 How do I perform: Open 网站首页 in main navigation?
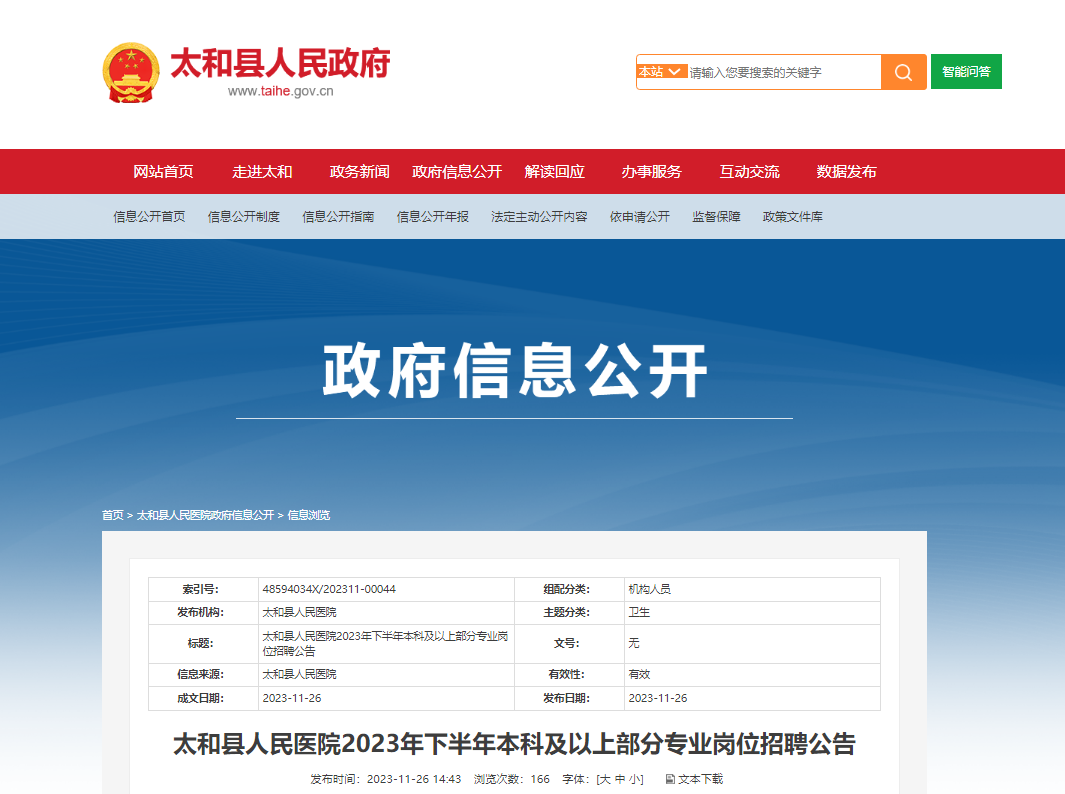pyautogui.click(x=164, y=172)
